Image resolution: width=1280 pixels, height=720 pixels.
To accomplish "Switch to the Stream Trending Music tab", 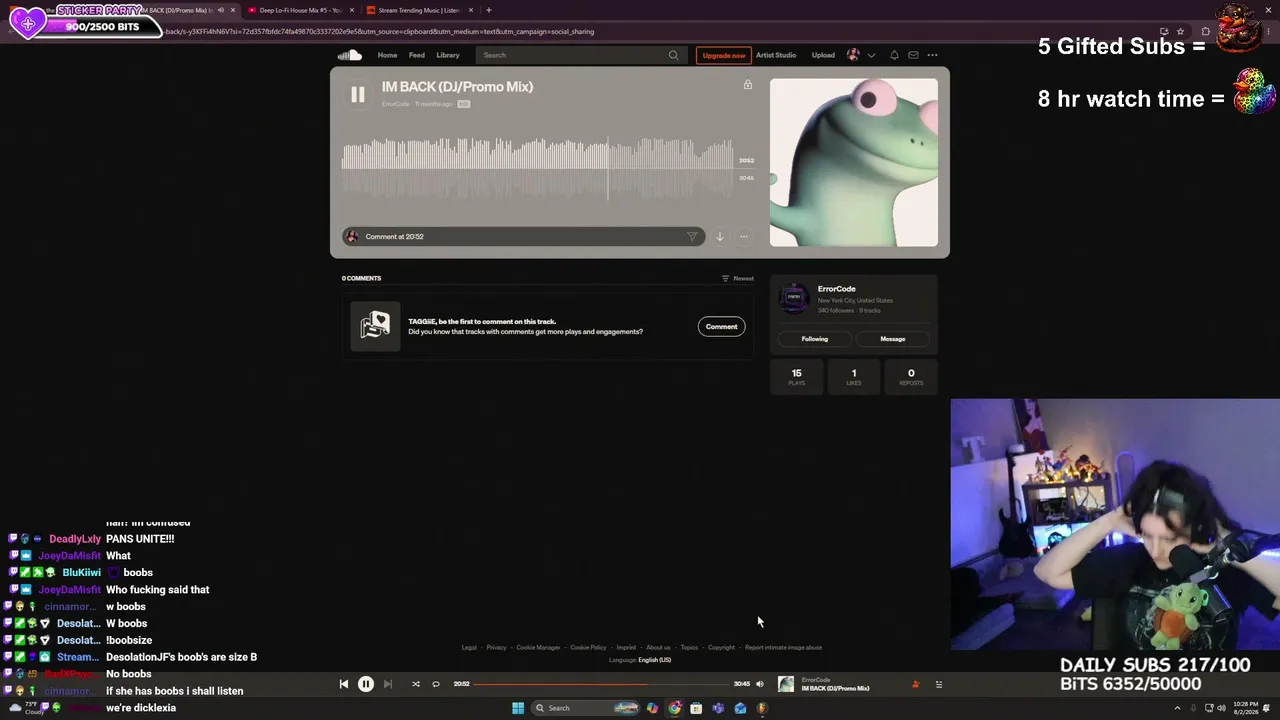I will pos(418,10).
